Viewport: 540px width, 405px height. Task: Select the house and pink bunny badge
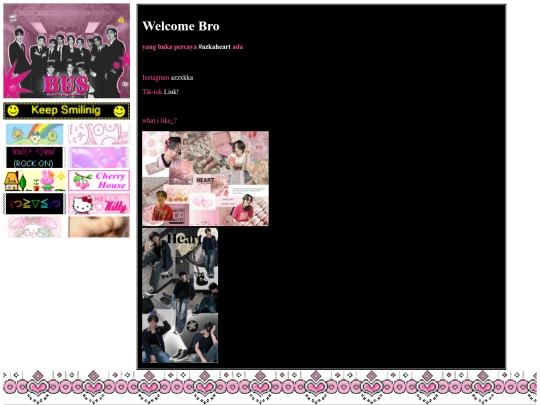[34, 180]
